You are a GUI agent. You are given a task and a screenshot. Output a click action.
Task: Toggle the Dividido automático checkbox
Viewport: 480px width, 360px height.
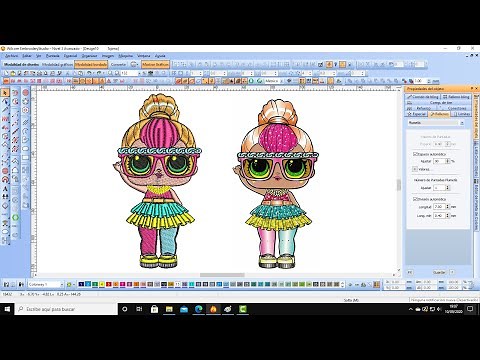pyautogui.click(x=415, y=199)
